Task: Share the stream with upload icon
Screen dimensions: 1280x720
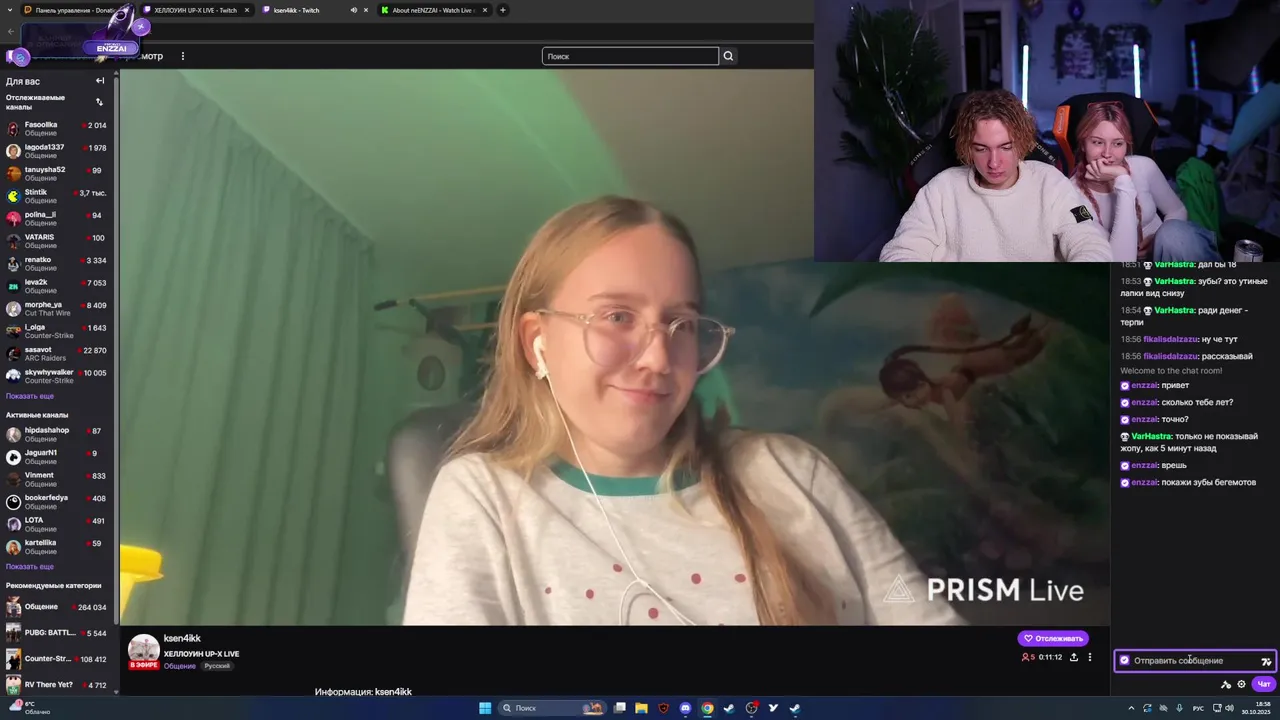Action: [1074, 657]
